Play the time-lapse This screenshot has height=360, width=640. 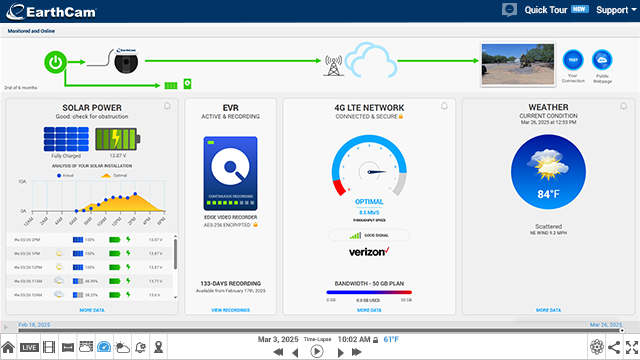tap(317, 351)
